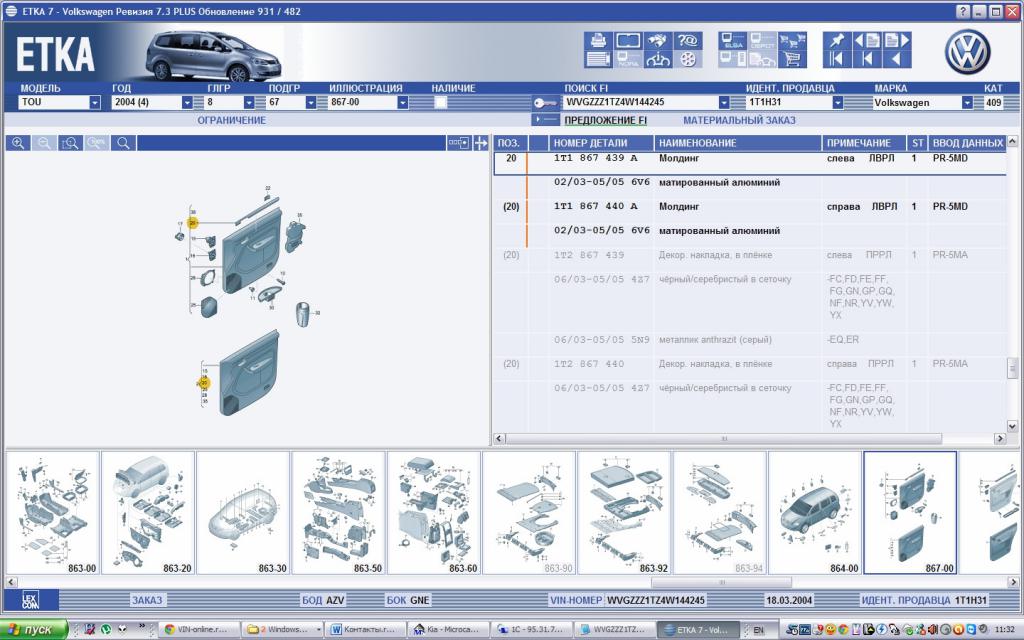Click the DEPOT icon
Viewport: 1024px width, 640px height.
(763, 40)
